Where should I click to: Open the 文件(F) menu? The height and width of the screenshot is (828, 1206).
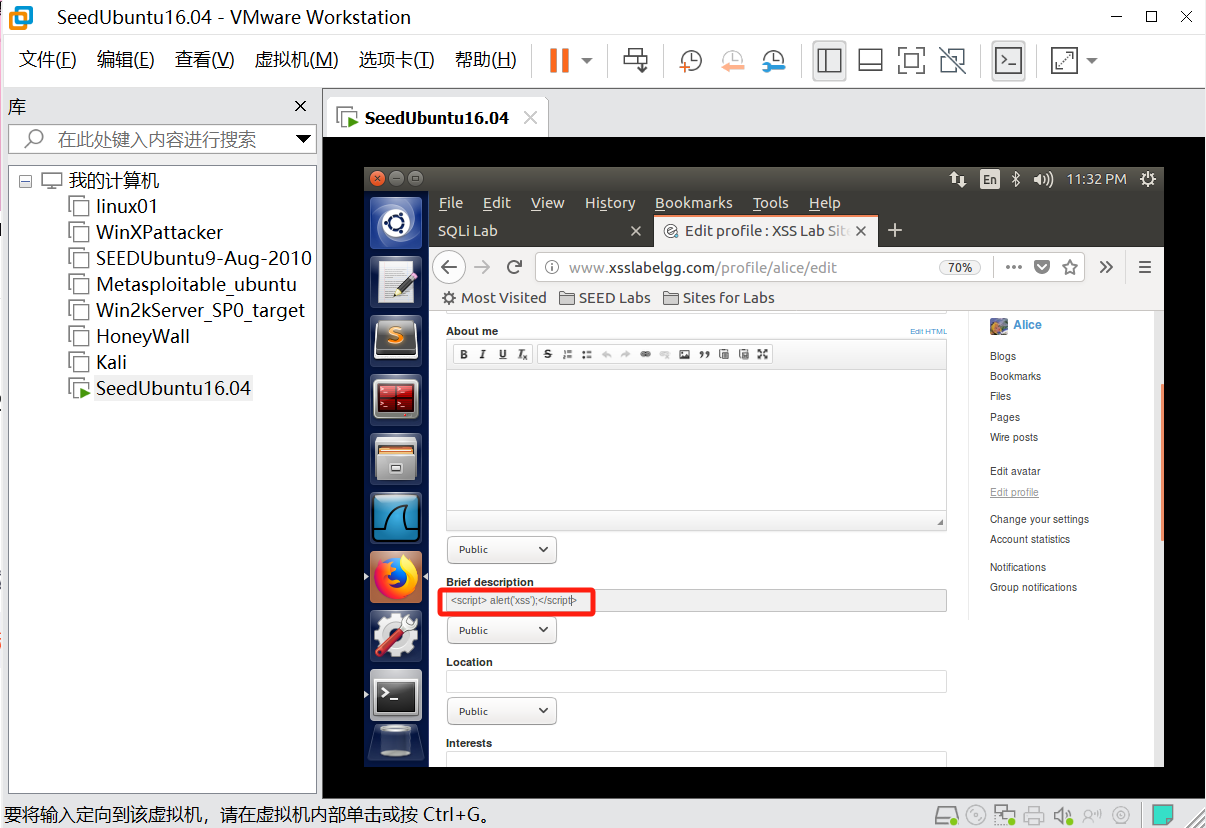(x=48, y=60)
